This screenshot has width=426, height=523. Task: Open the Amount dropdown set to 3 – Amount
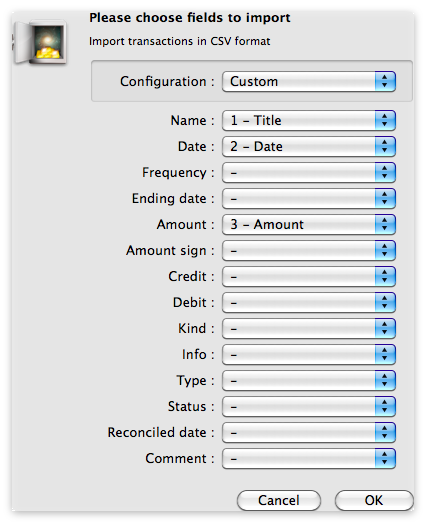[309, 224]
